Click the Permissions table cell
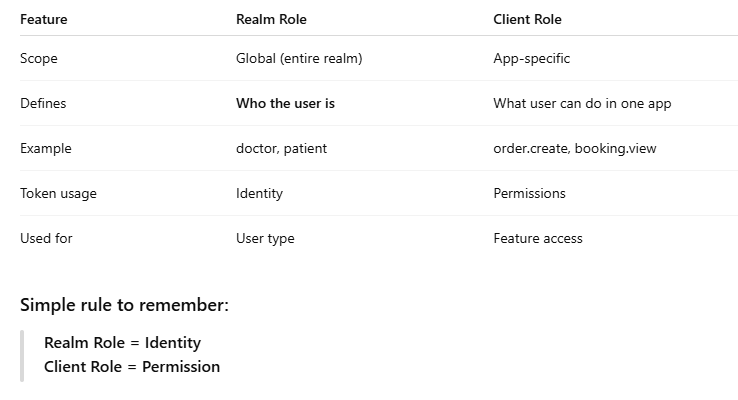Viewport: 738px width, 400px height. point(529,194)
